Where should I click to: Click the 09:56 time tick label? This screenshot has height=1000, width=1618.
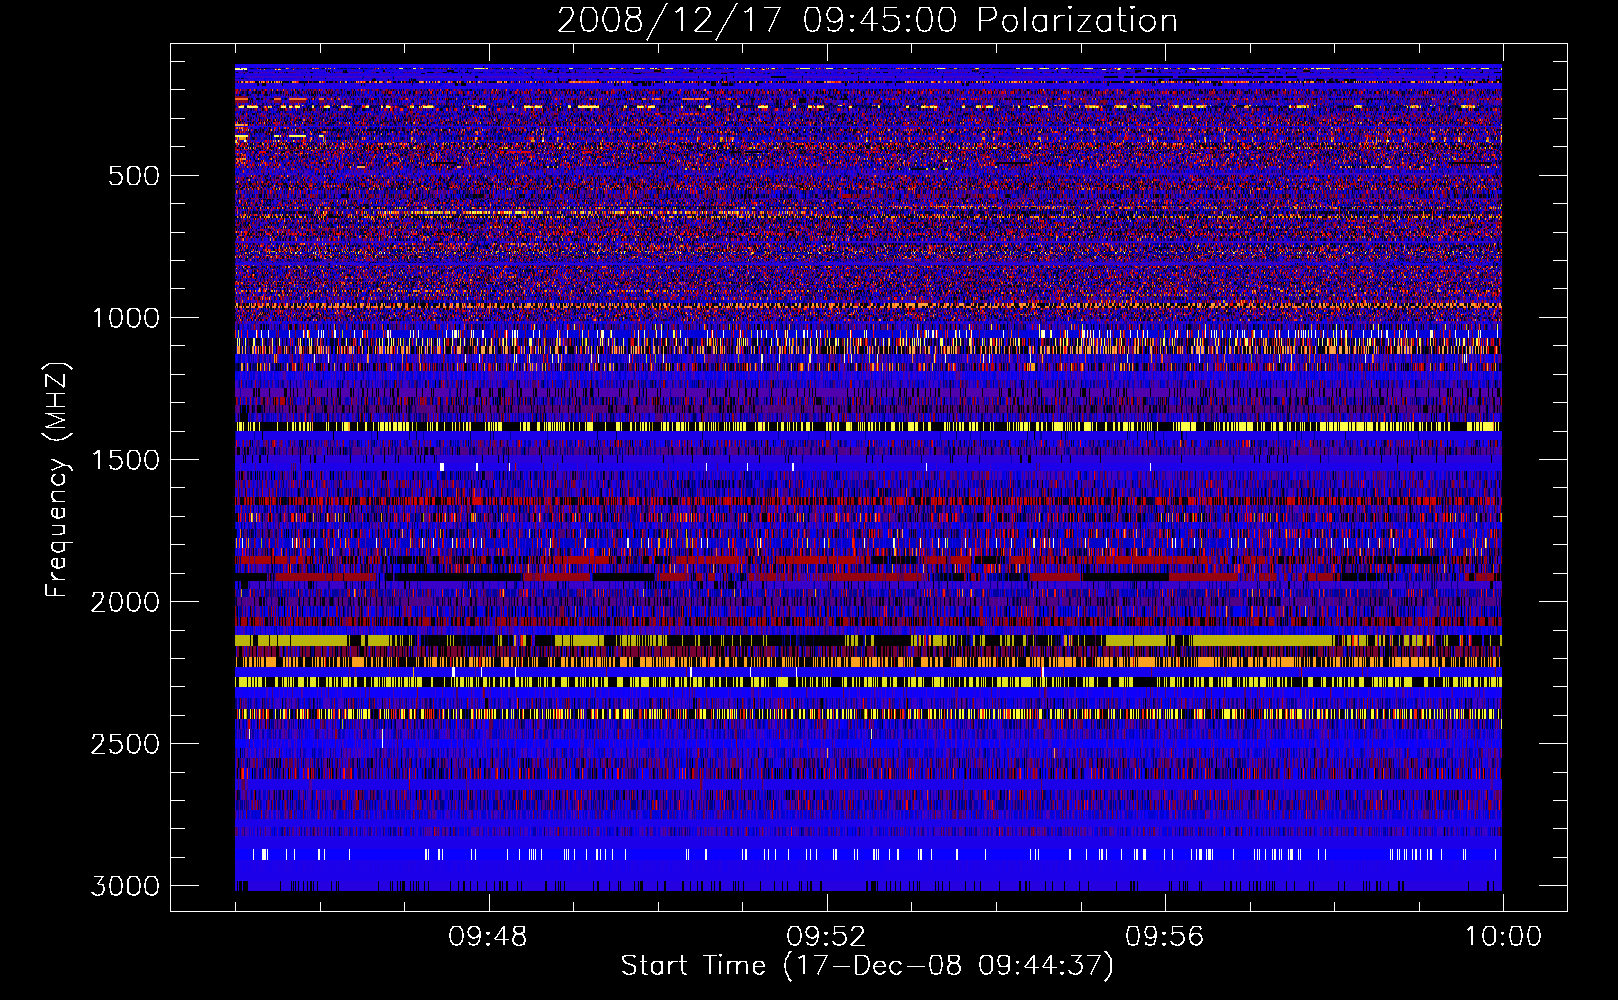point(1164,937)
